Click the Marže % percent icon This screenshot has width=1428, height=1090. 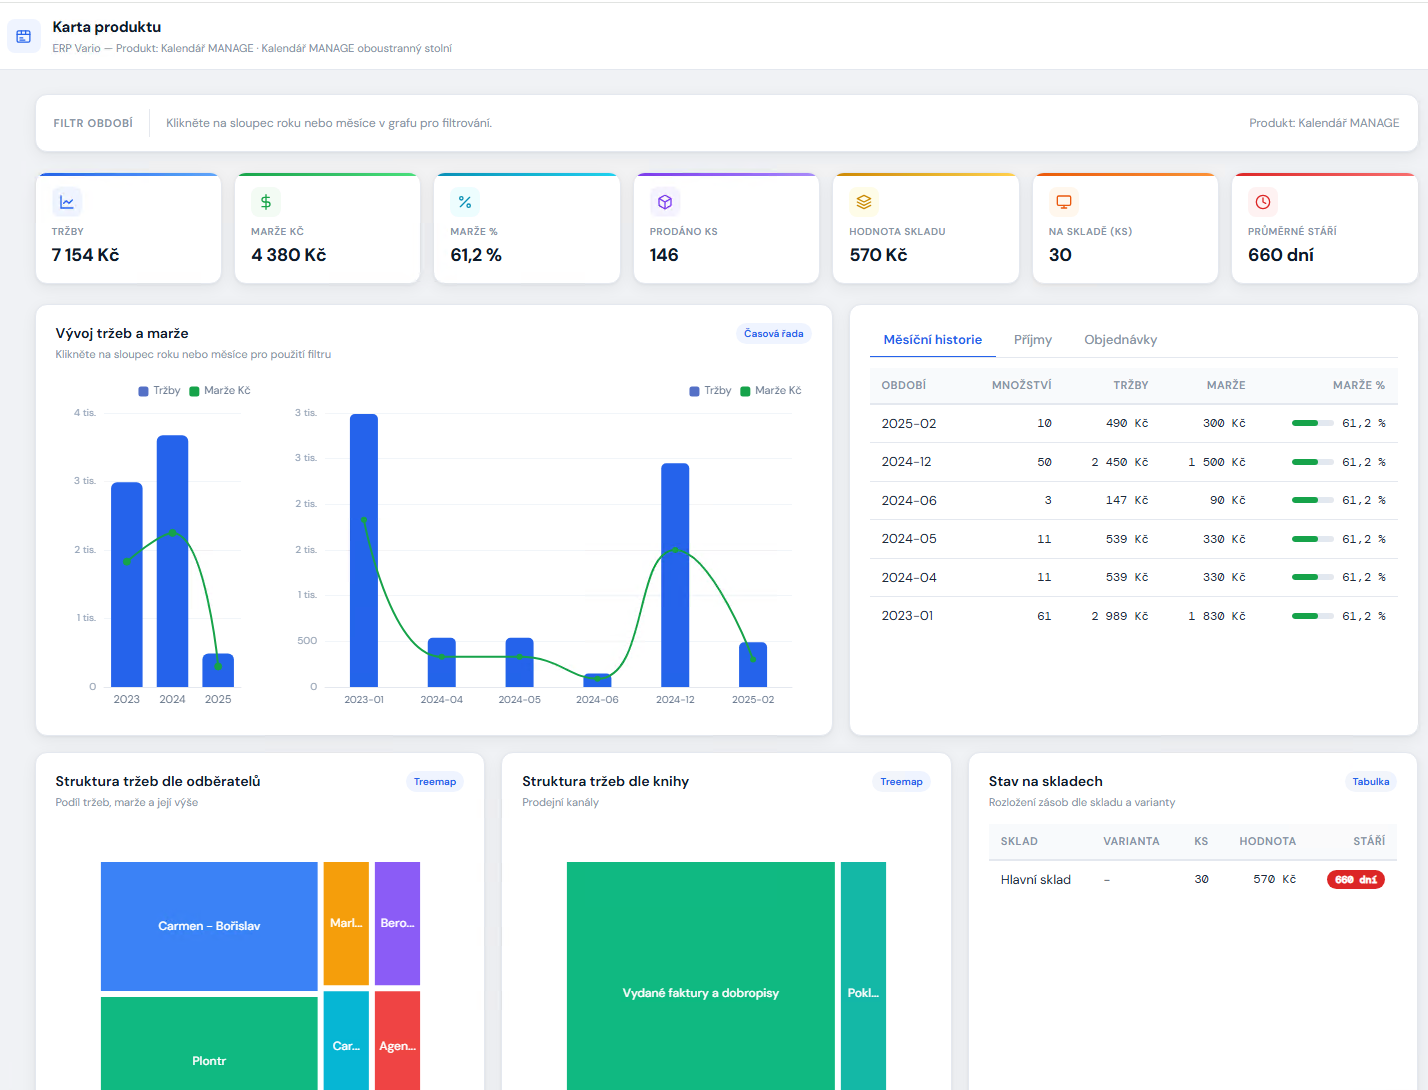(x=465, y=202)
